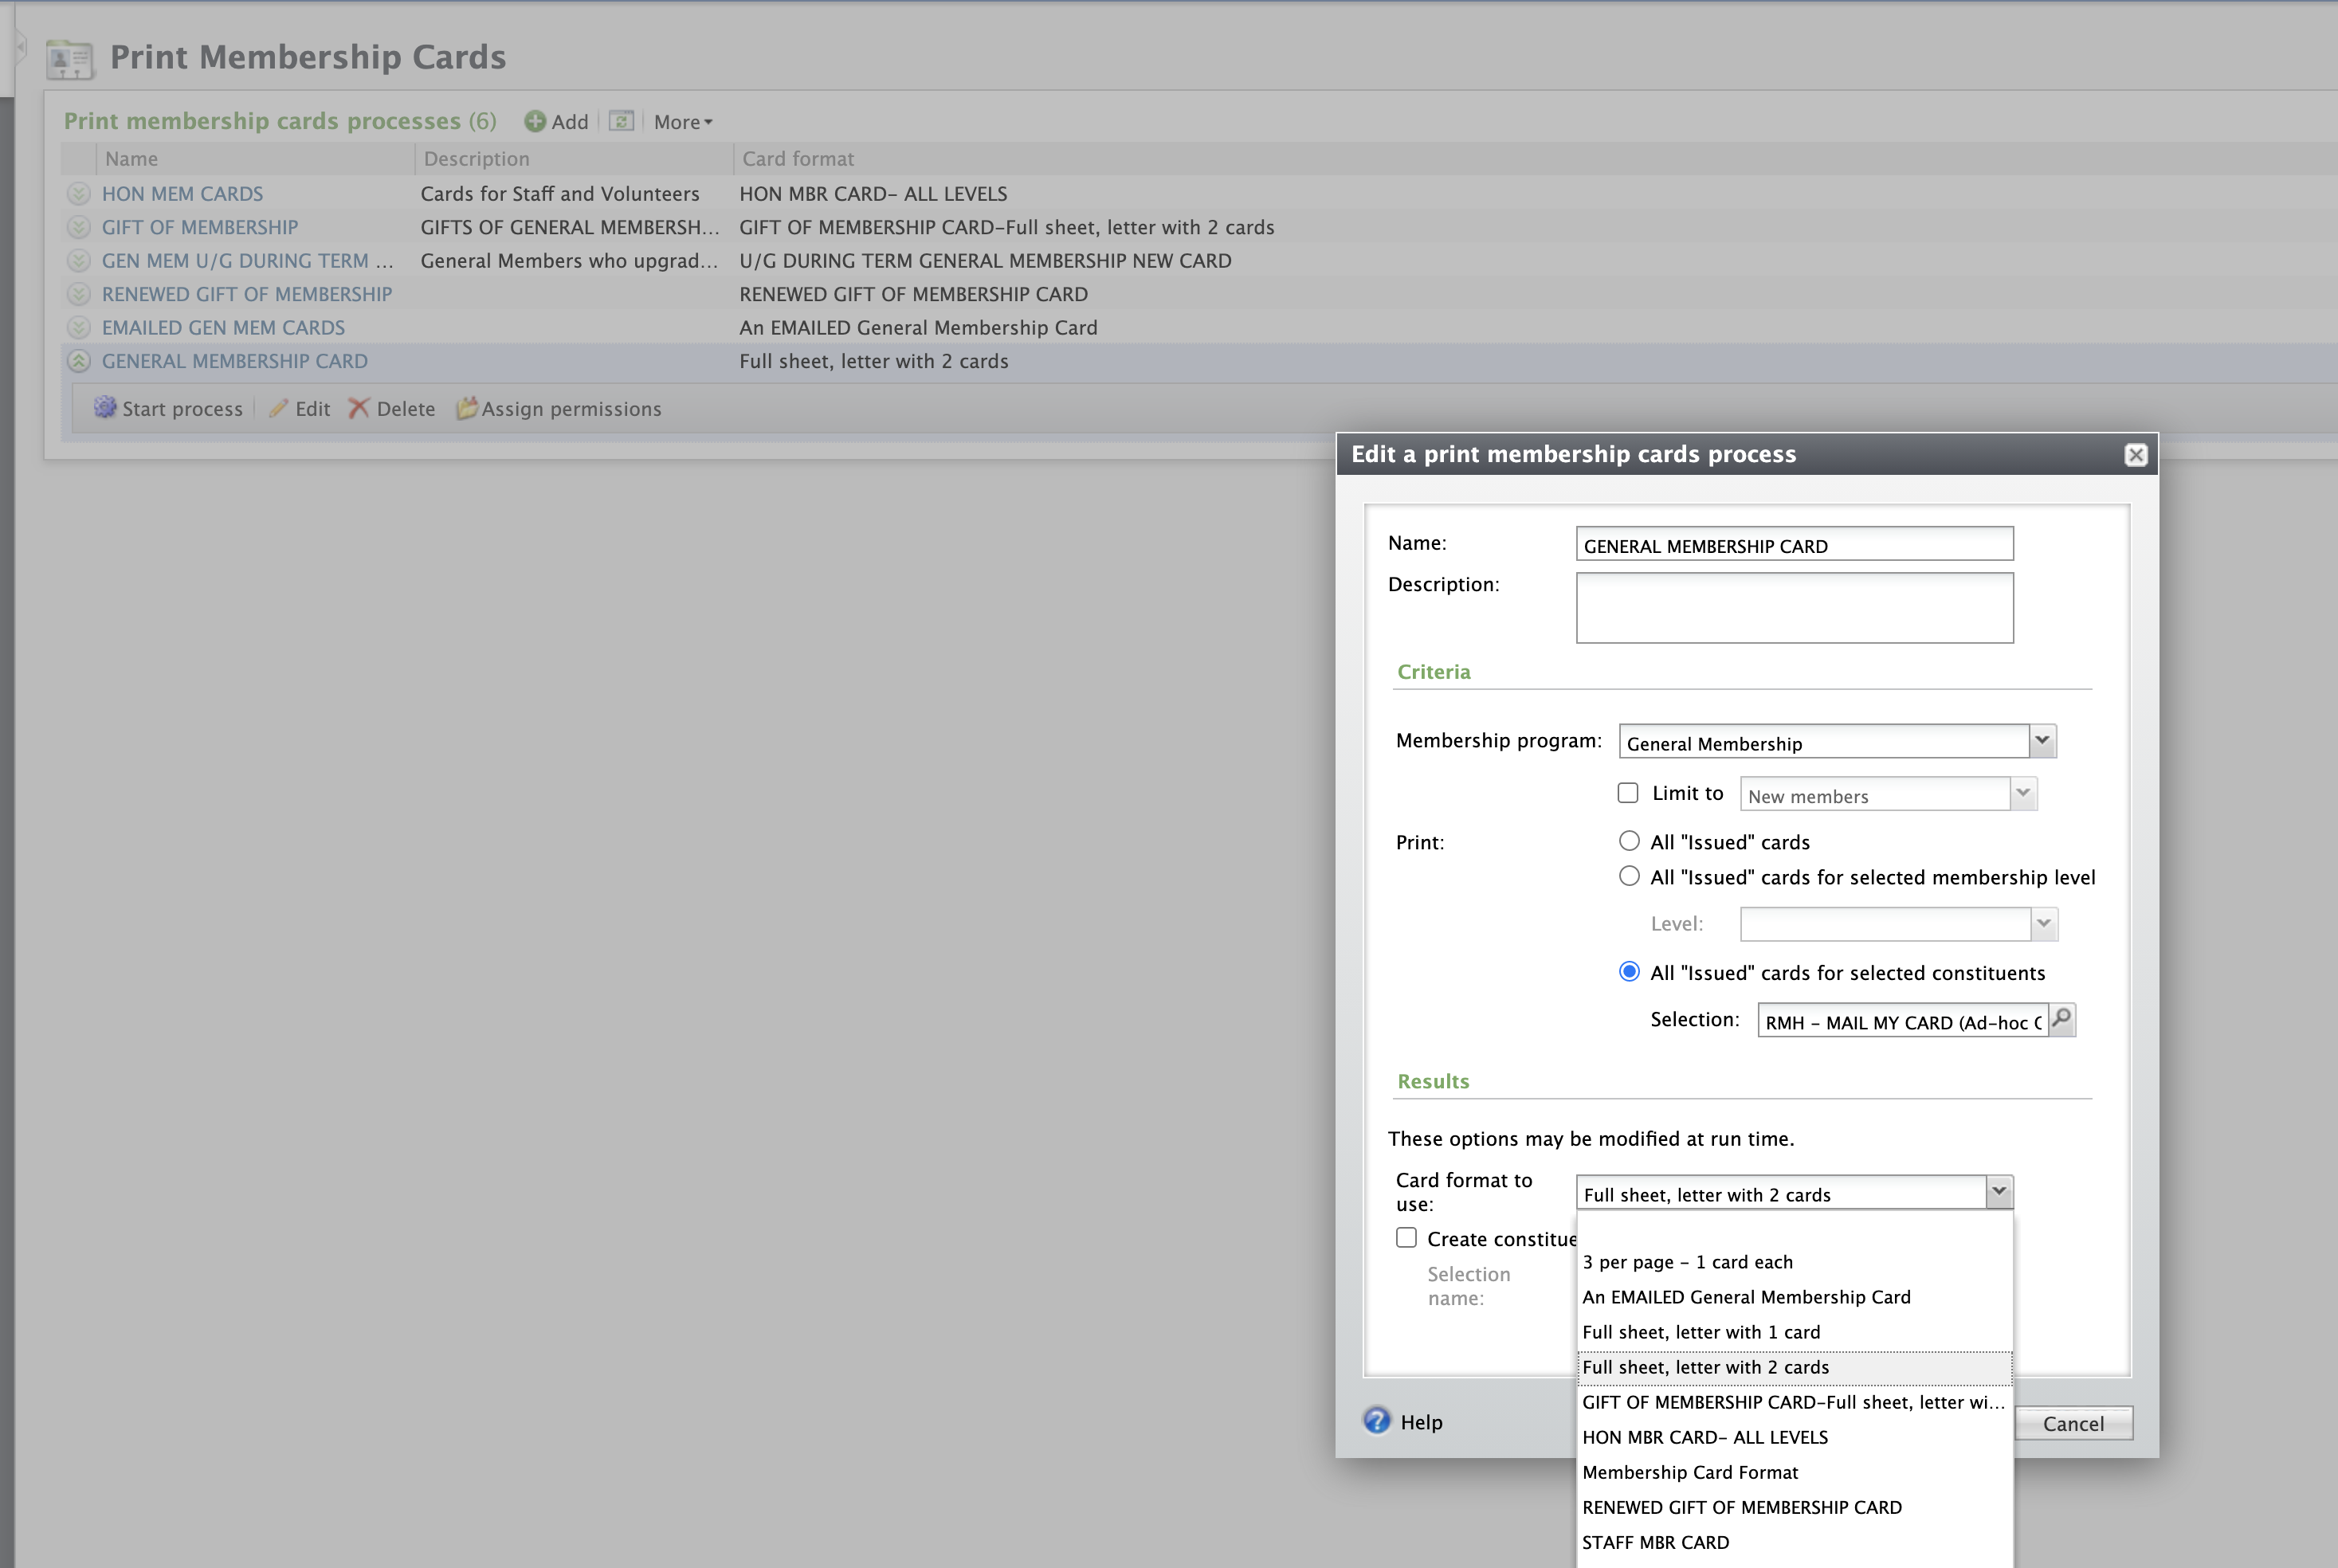Select Issued cards for selected membership level
Screen dimensions: 2338x1568
click(x=1629, y=877)
